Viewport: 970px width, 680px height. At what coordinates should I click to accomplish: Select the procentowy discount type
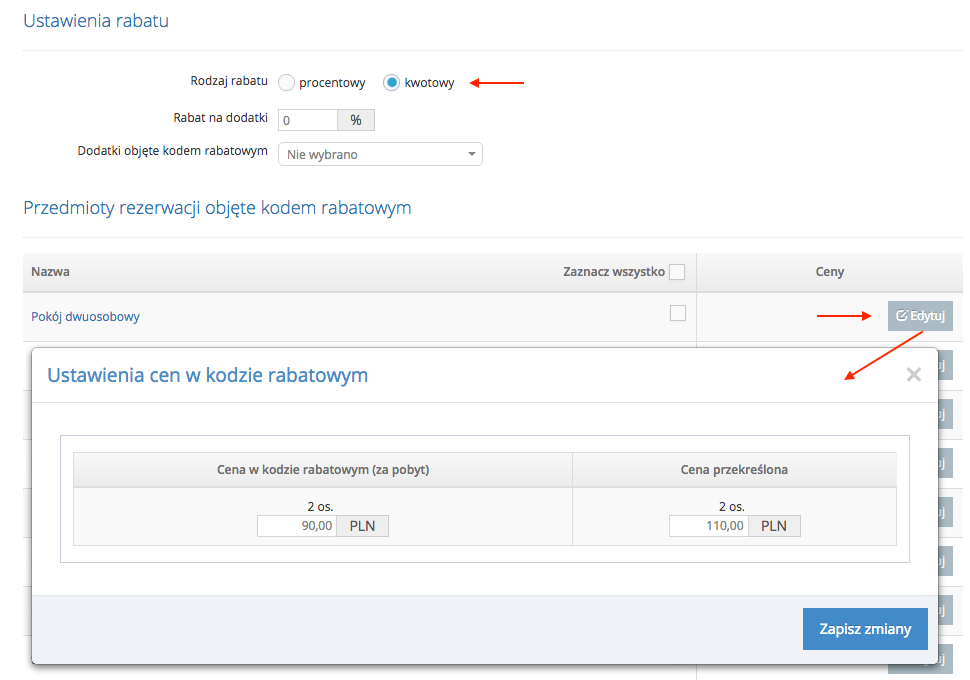pyautogui.click(x=286, y=82)
